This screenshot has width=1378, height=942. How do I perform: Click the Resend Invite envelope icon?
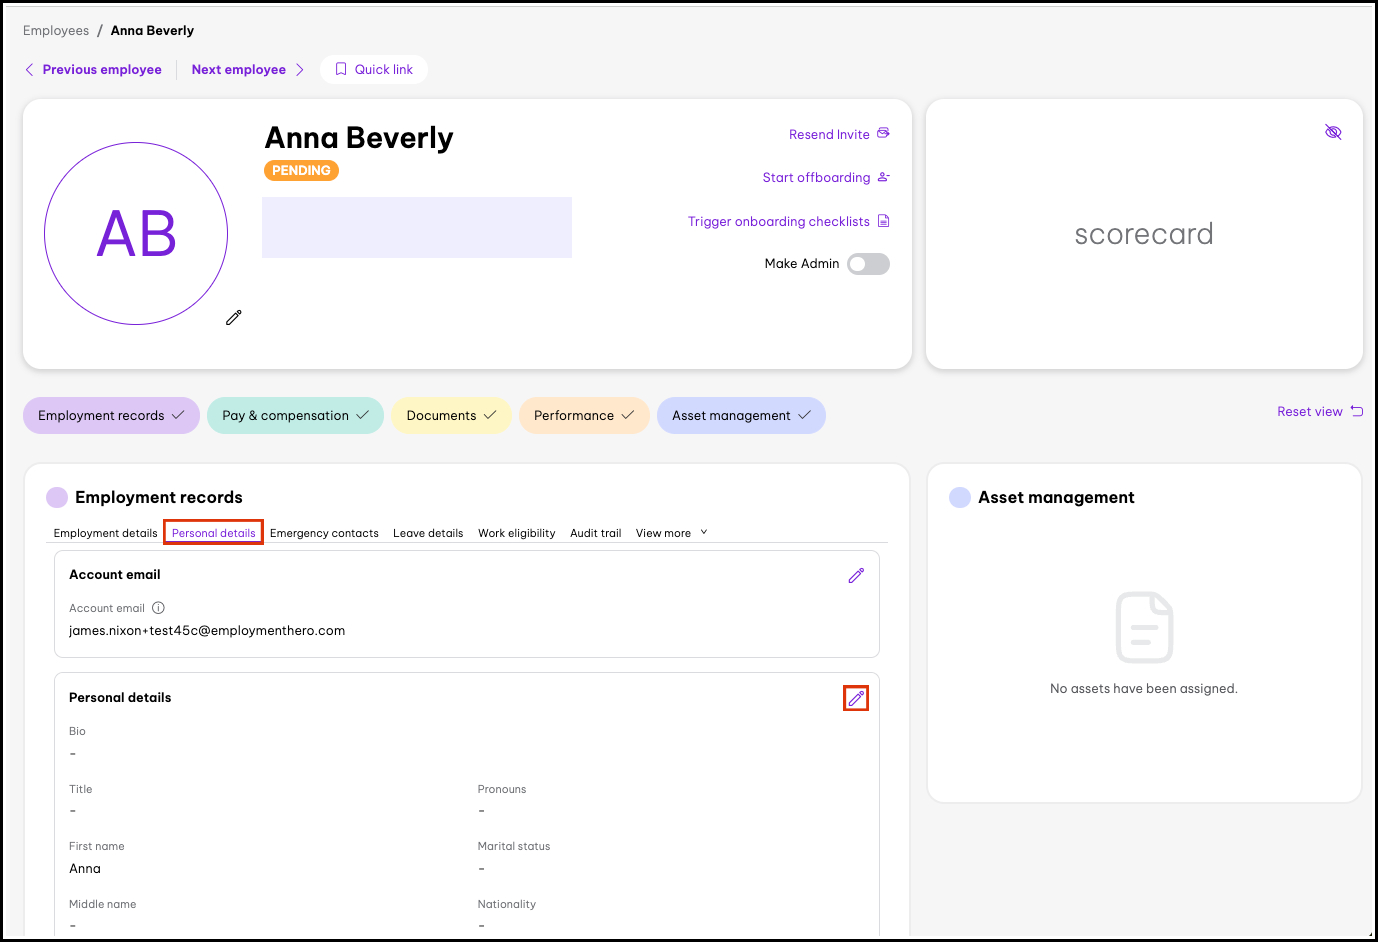point(883,132)
